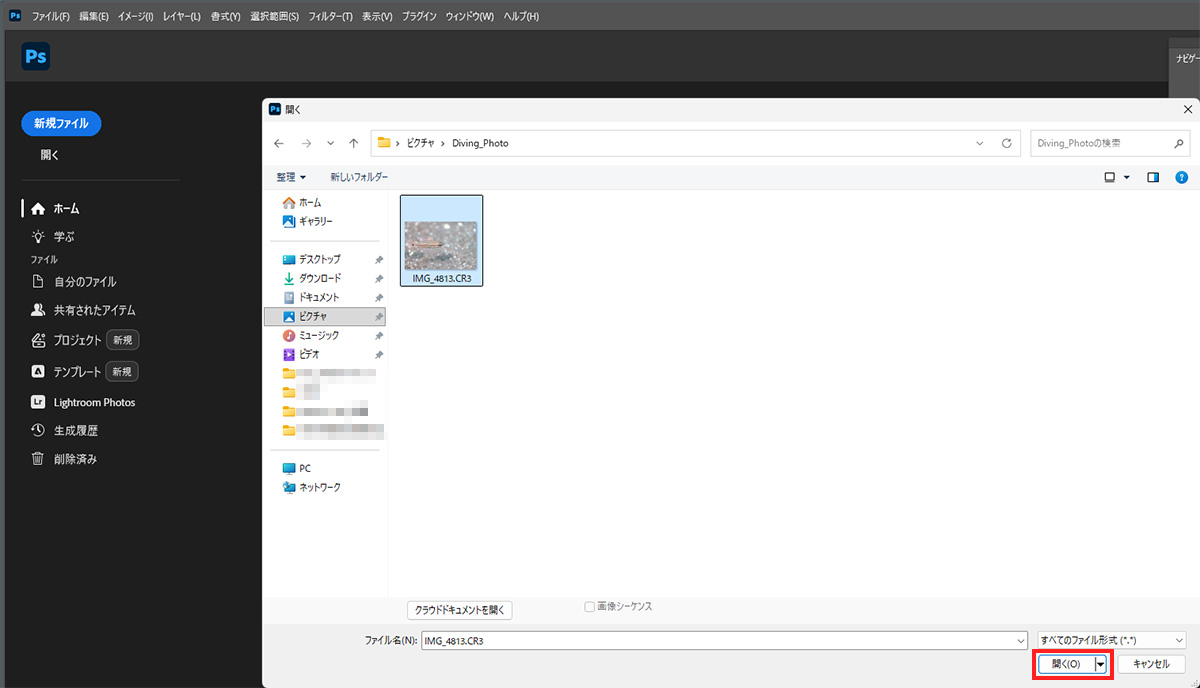Click the Photoshop home logo icon
1200x688 pixels.
pos(35,57)
